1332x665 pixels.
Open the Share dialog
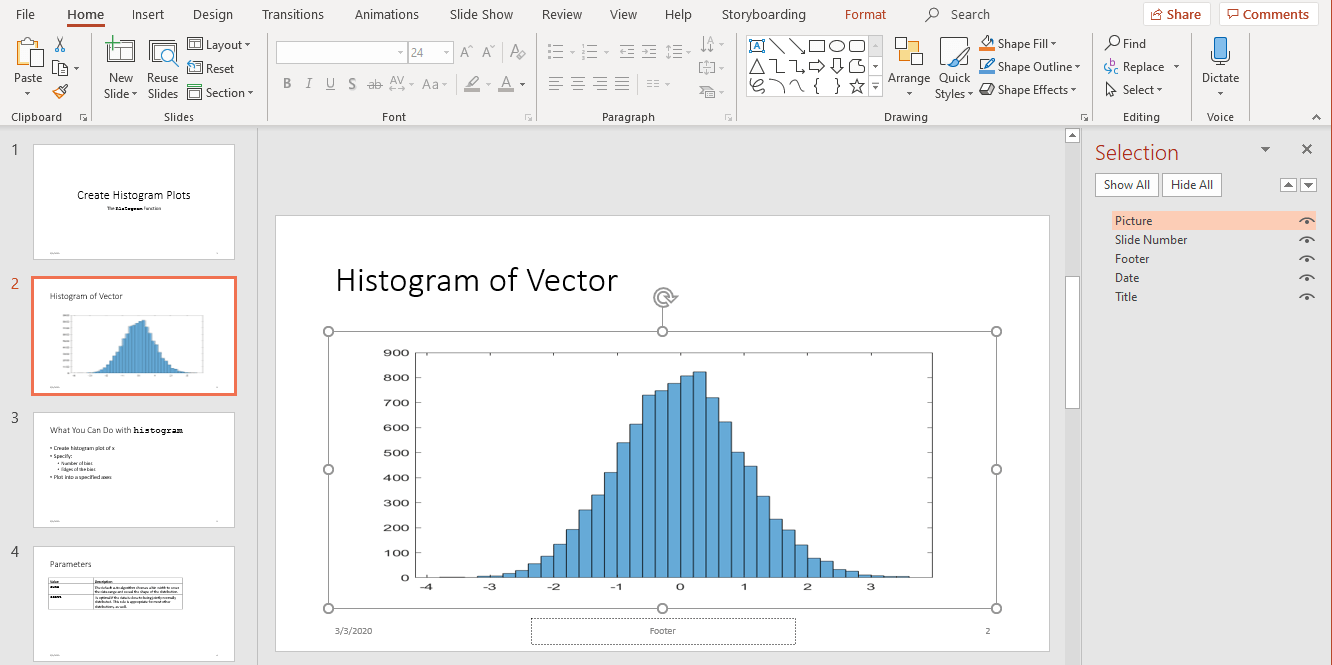1176,14
